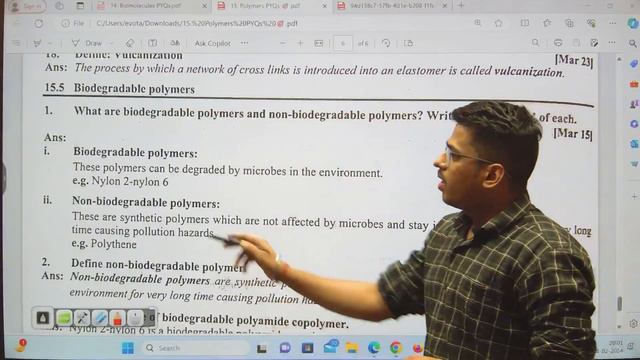Click the scrollbar up arrow
This screenshot has width=640, height=360.
coord(620,60)
